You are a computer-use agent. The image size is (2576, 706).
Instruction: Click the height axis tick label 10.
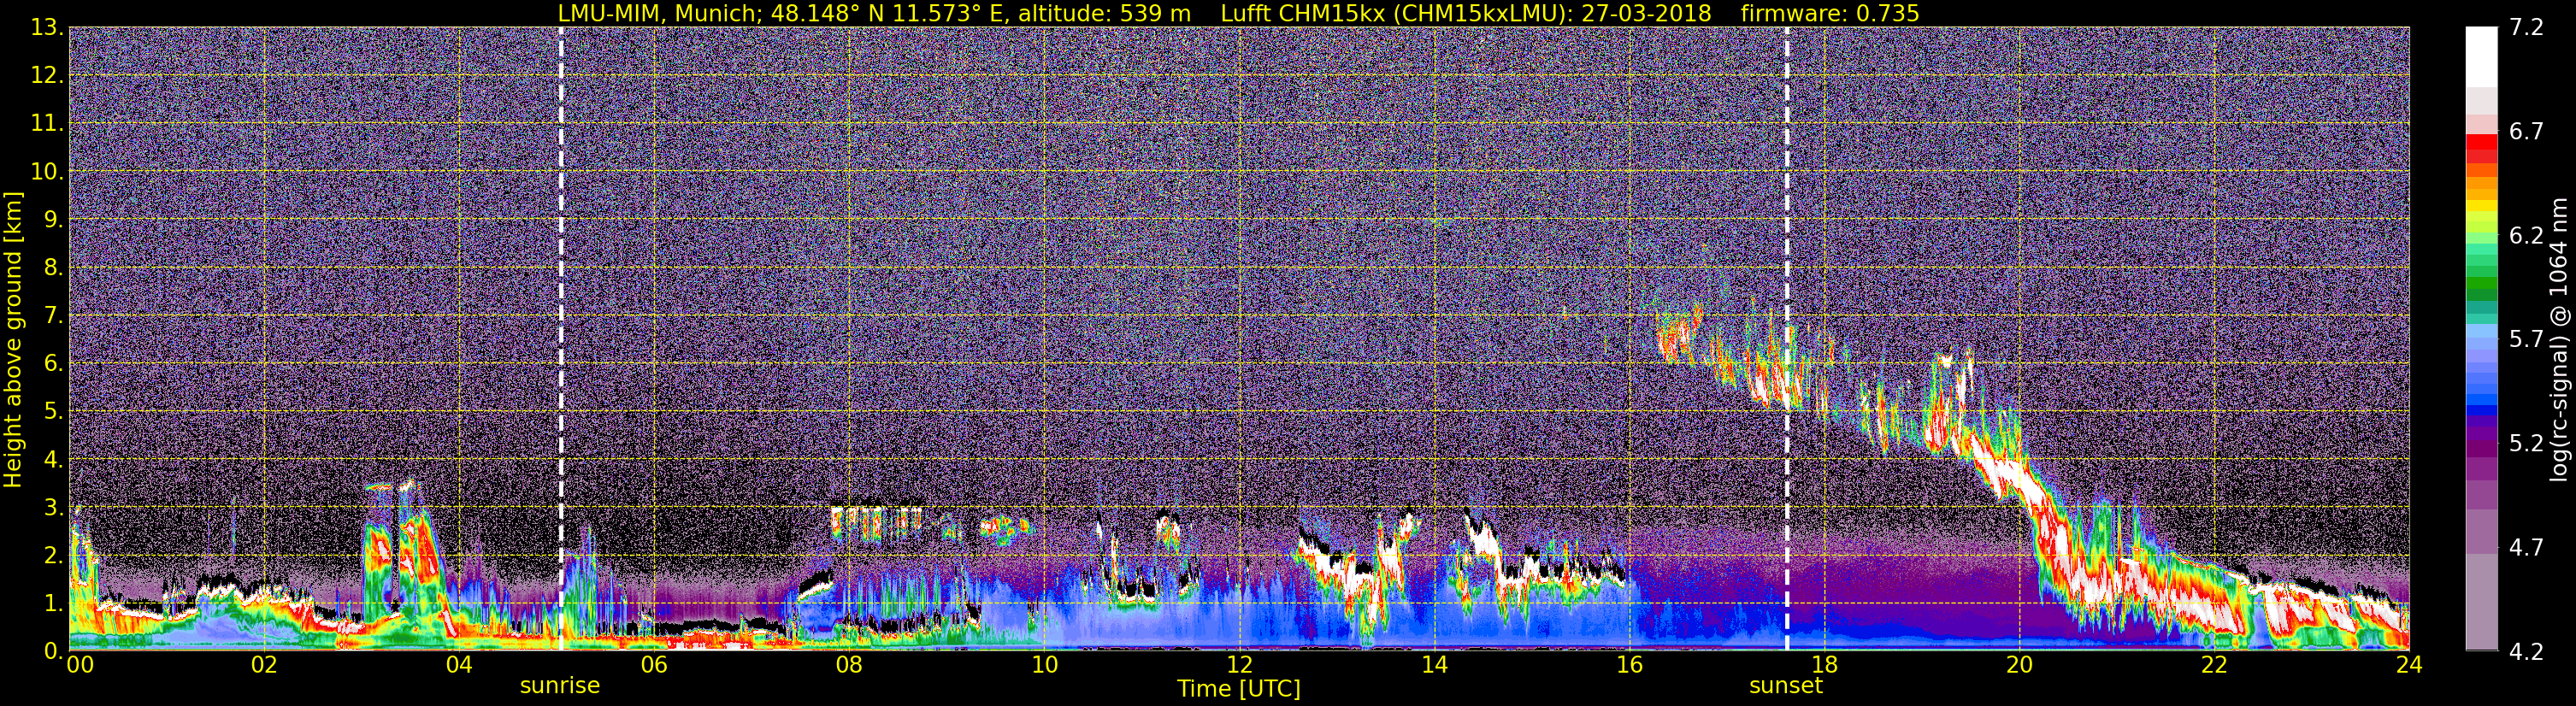point(47,172)
